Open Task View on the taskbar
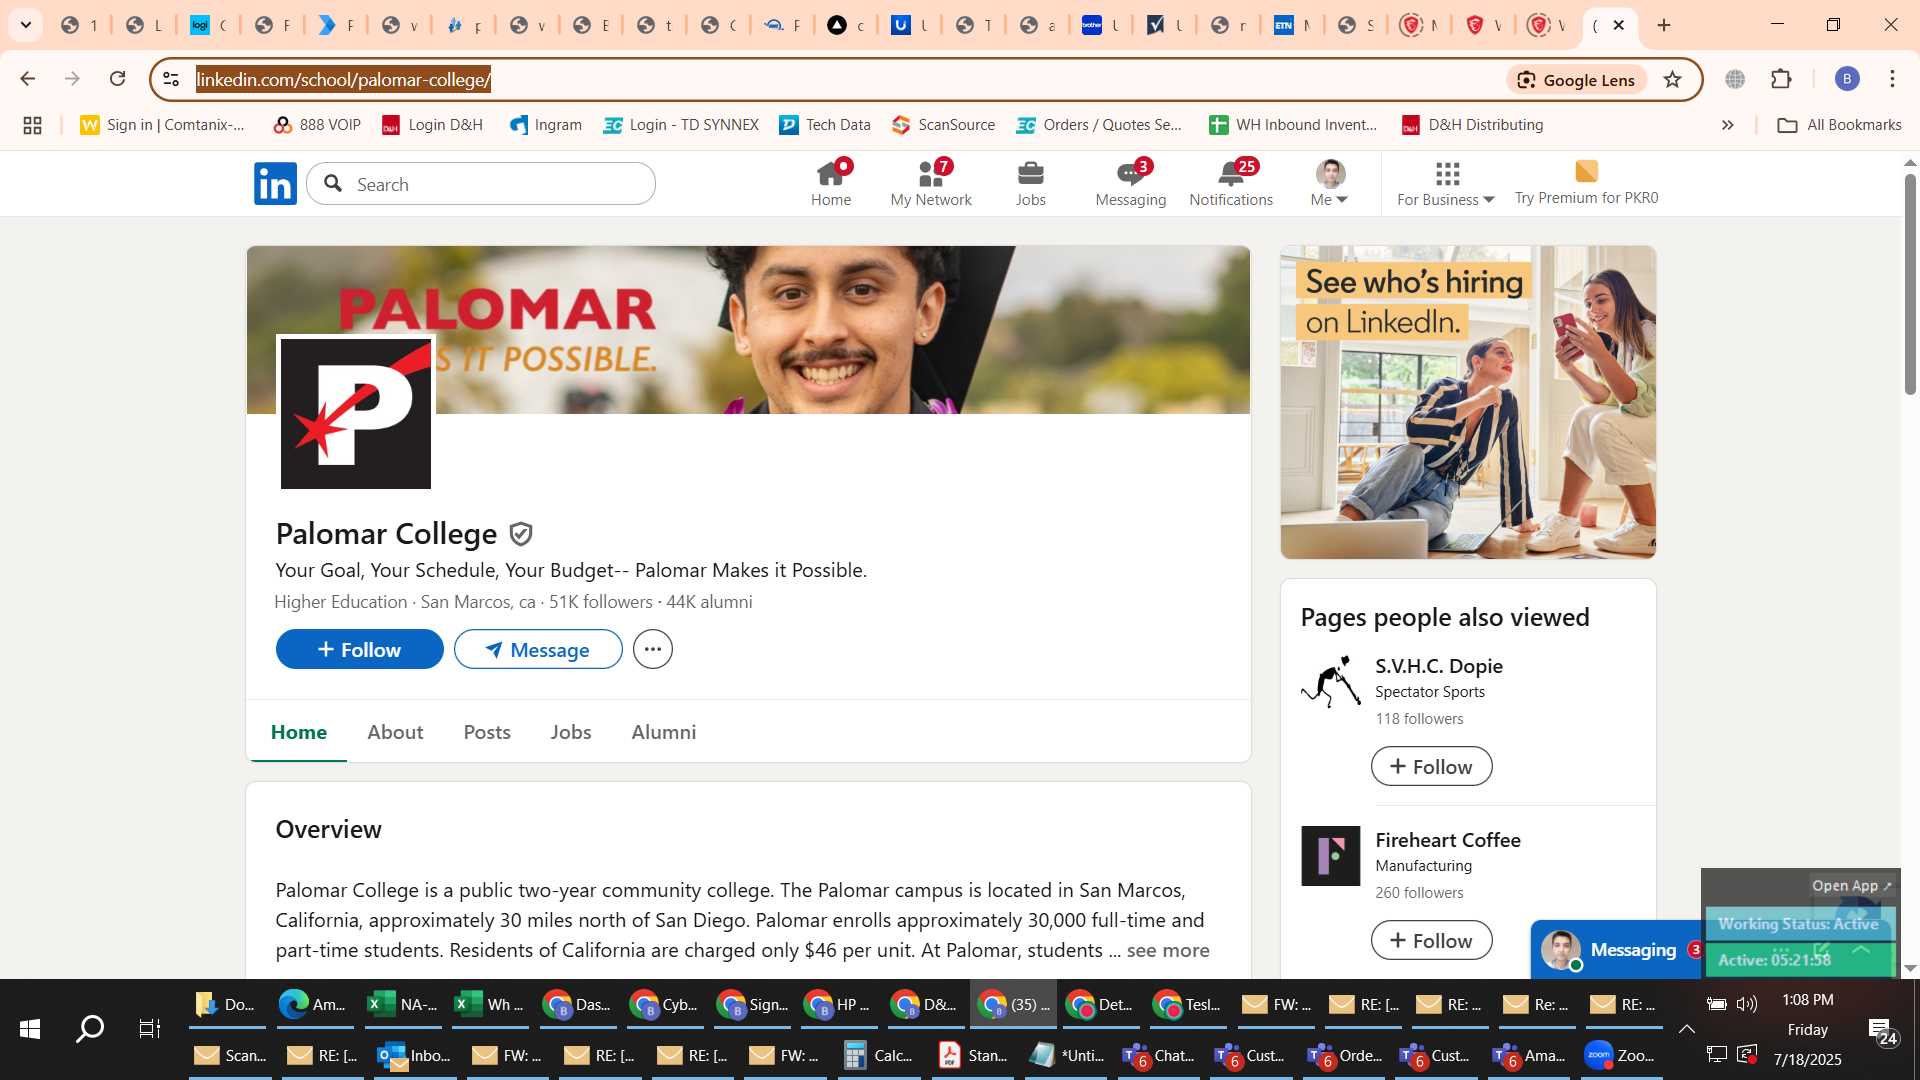Viewport: 1920px width, 1080px height. 150,1029
